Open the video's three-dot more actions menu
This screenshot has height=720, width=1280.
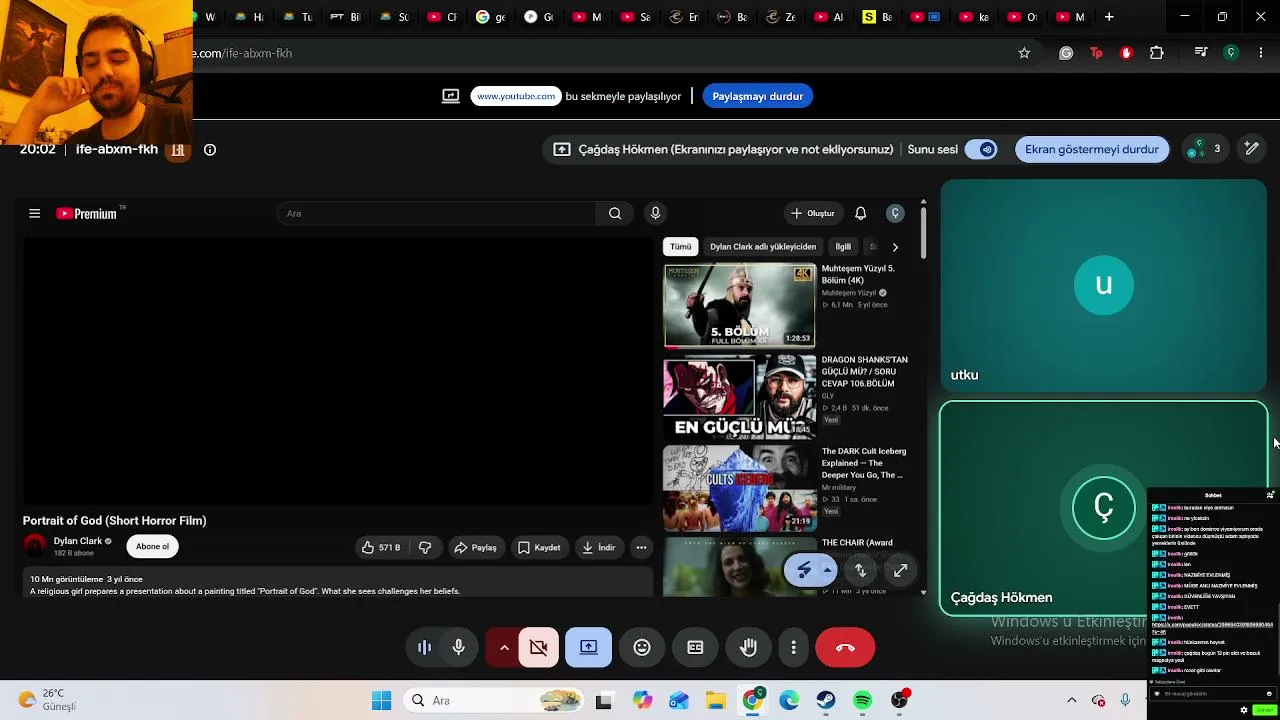click(x=641, y=548)
